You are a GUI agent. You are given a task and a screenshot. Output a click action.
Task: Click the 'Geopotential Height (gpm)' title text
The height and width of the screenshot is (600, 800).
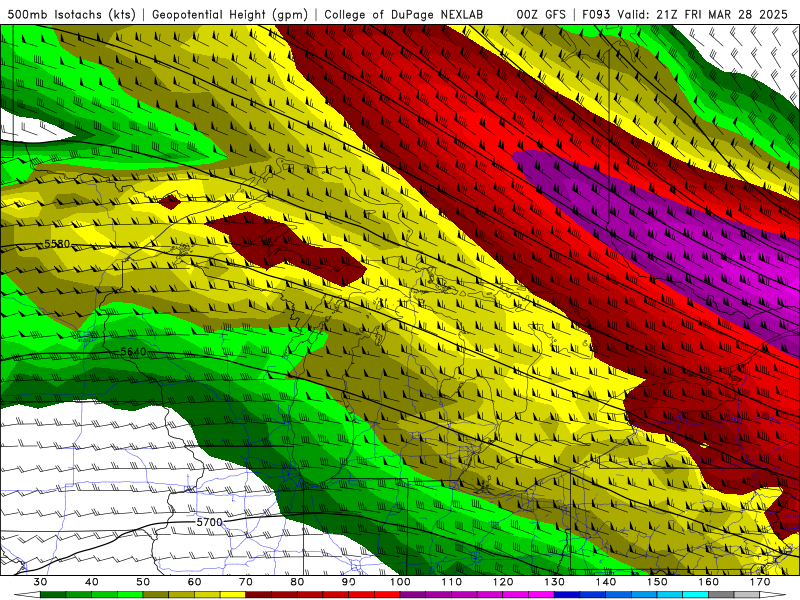click(230, 14)
